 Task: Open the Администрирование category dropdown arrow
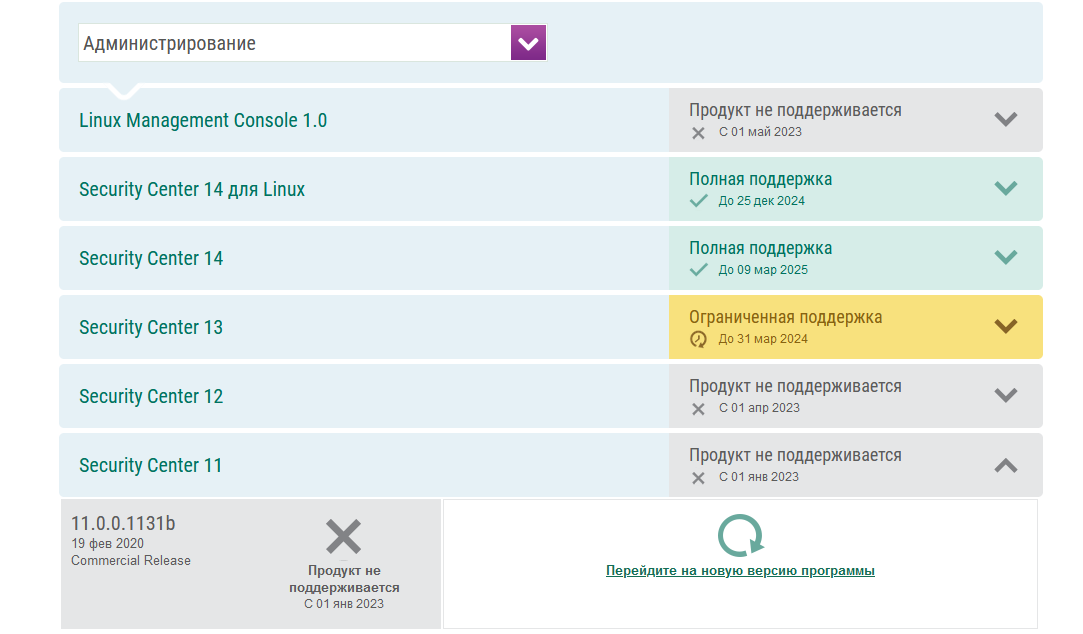click(528, 43)
